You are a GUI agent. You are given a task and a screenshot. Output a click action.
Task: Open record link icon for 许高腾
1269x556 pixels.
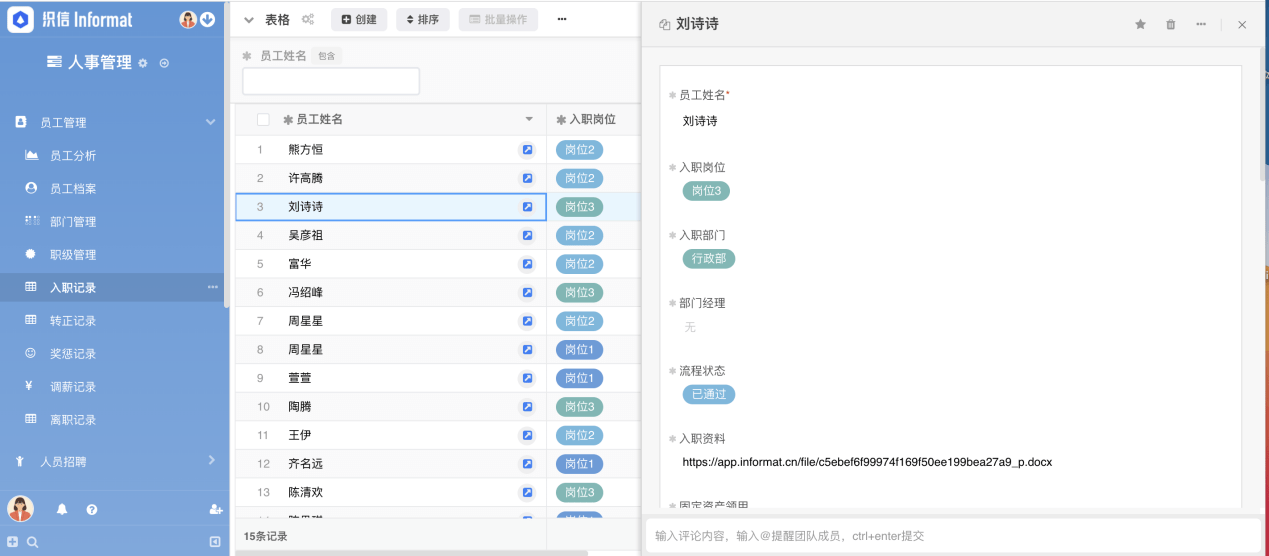tap(527, 178)
